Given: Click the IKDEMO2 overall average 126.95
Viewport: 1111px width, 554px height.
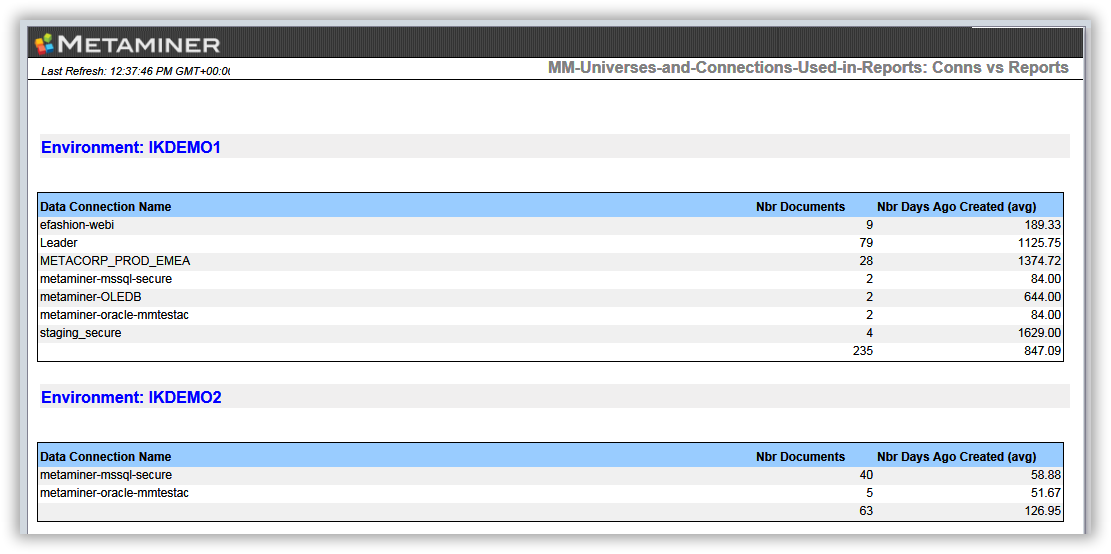Looking at the screenshot, I should pos(1043,511).
